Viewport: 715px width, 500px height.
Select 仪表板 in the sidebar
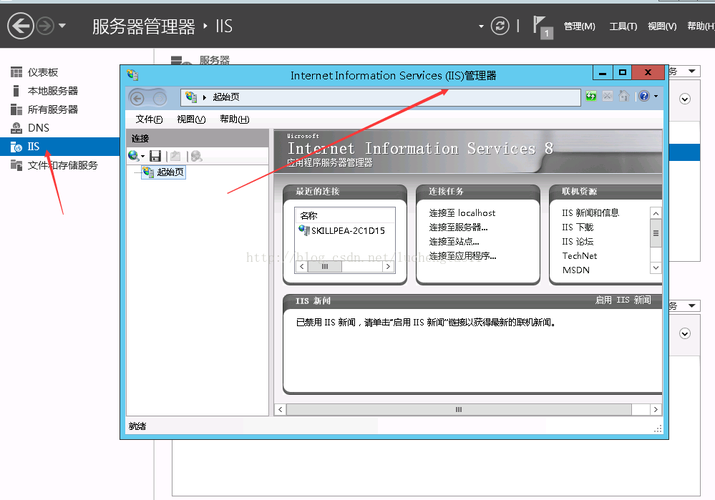point(43,72)
